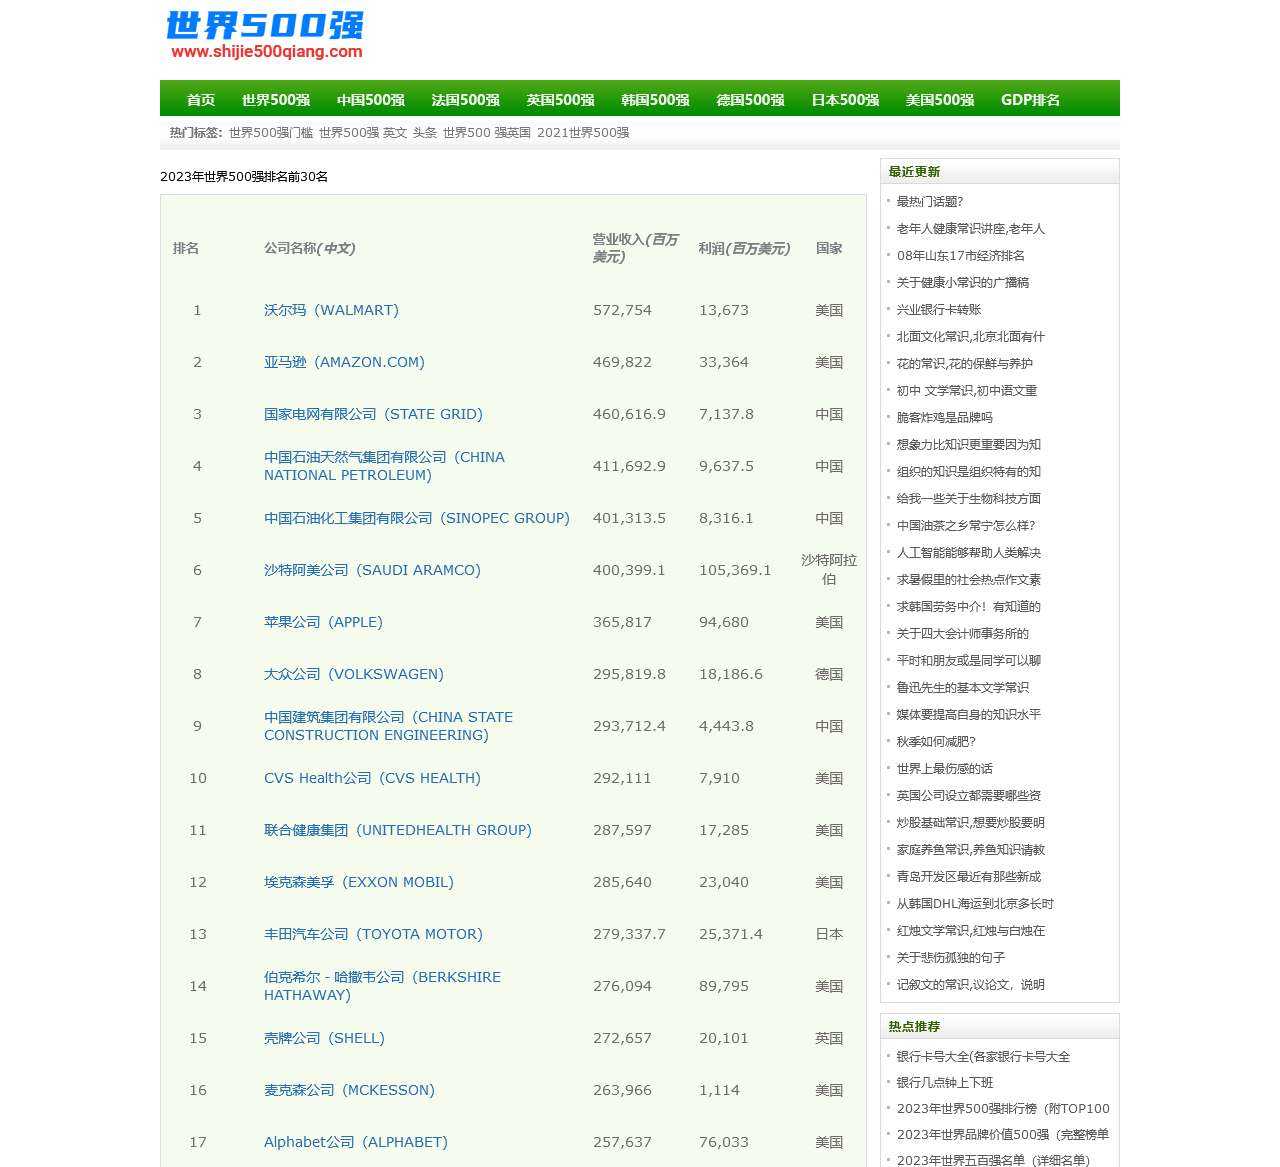Screen dimensions: 1280x1167
Task: Open sidebar link 关于悲伤孤独的句子
Action: 951,957
